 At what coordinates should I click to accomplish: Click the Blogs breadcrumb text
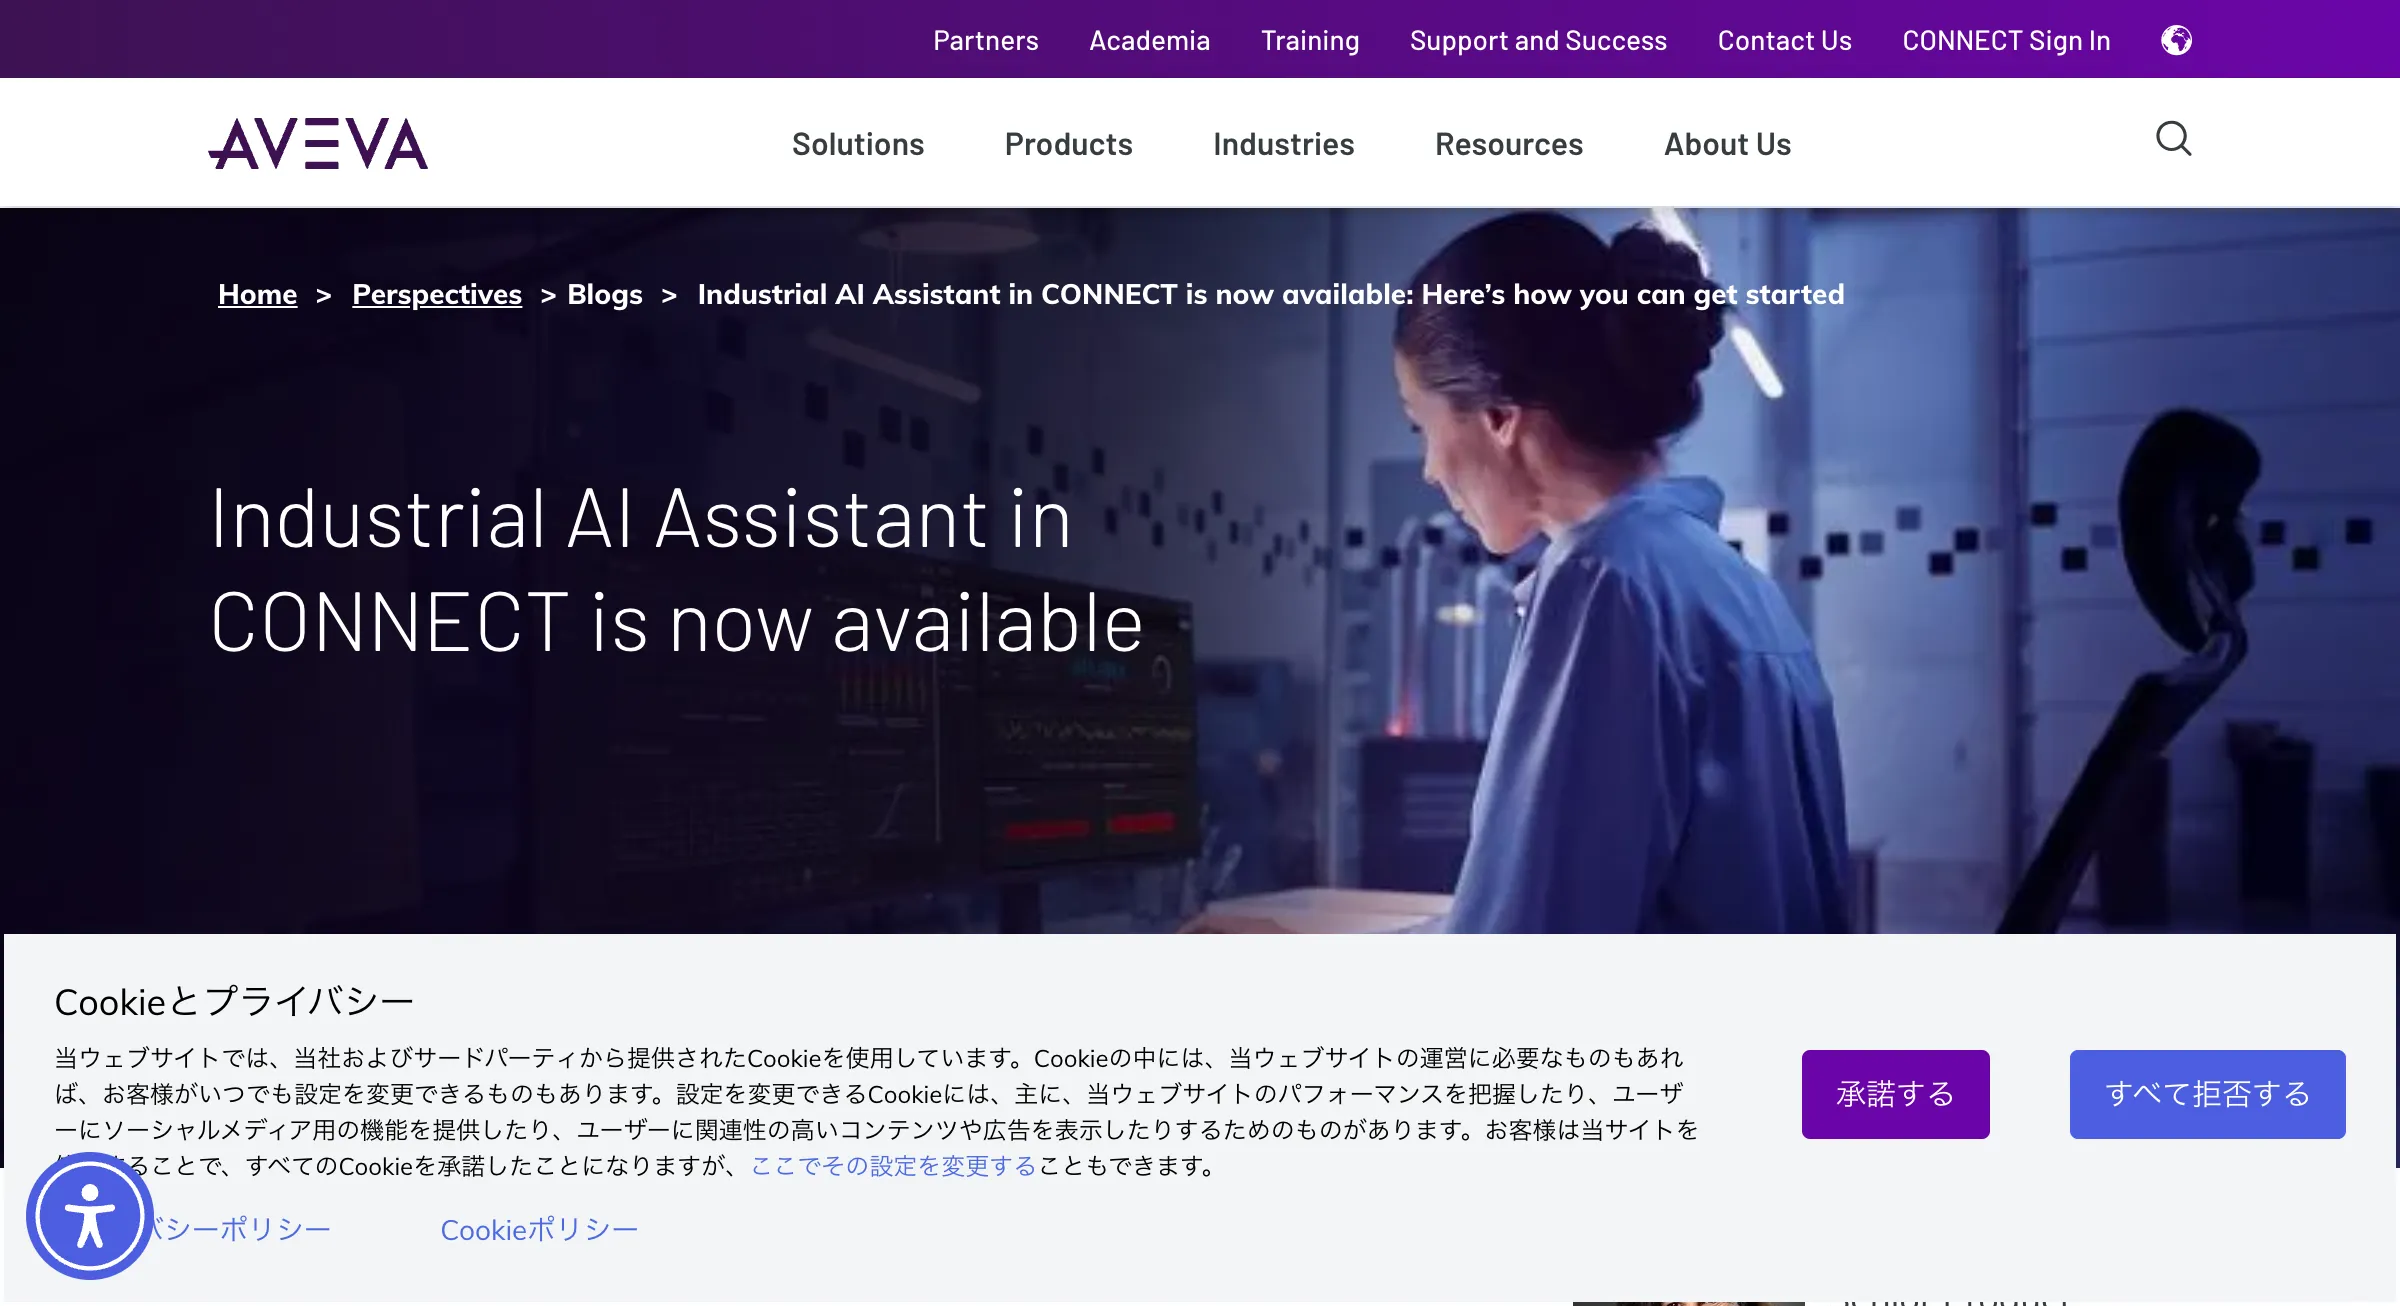pyautogui.click(x=605, y=294)
